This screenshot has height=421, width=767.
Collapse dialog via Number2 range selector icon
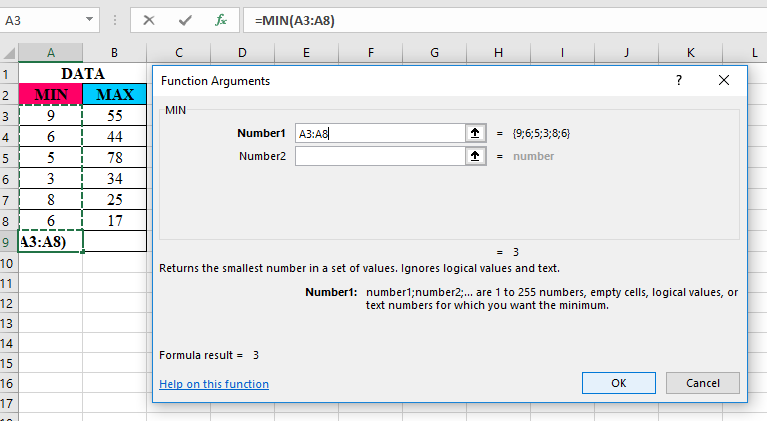[475, 156]
